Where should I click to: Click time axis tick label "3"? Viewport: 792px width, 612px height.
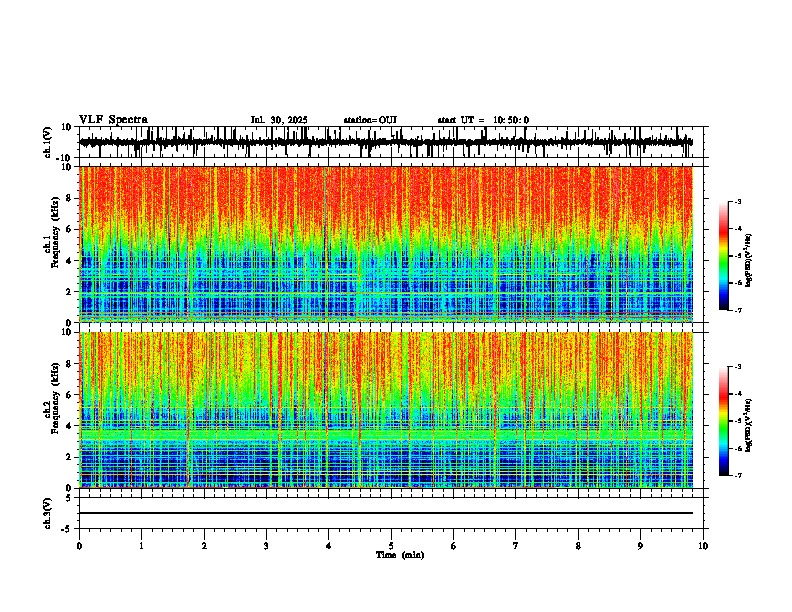pyautogui.click(x=266, y=546)
